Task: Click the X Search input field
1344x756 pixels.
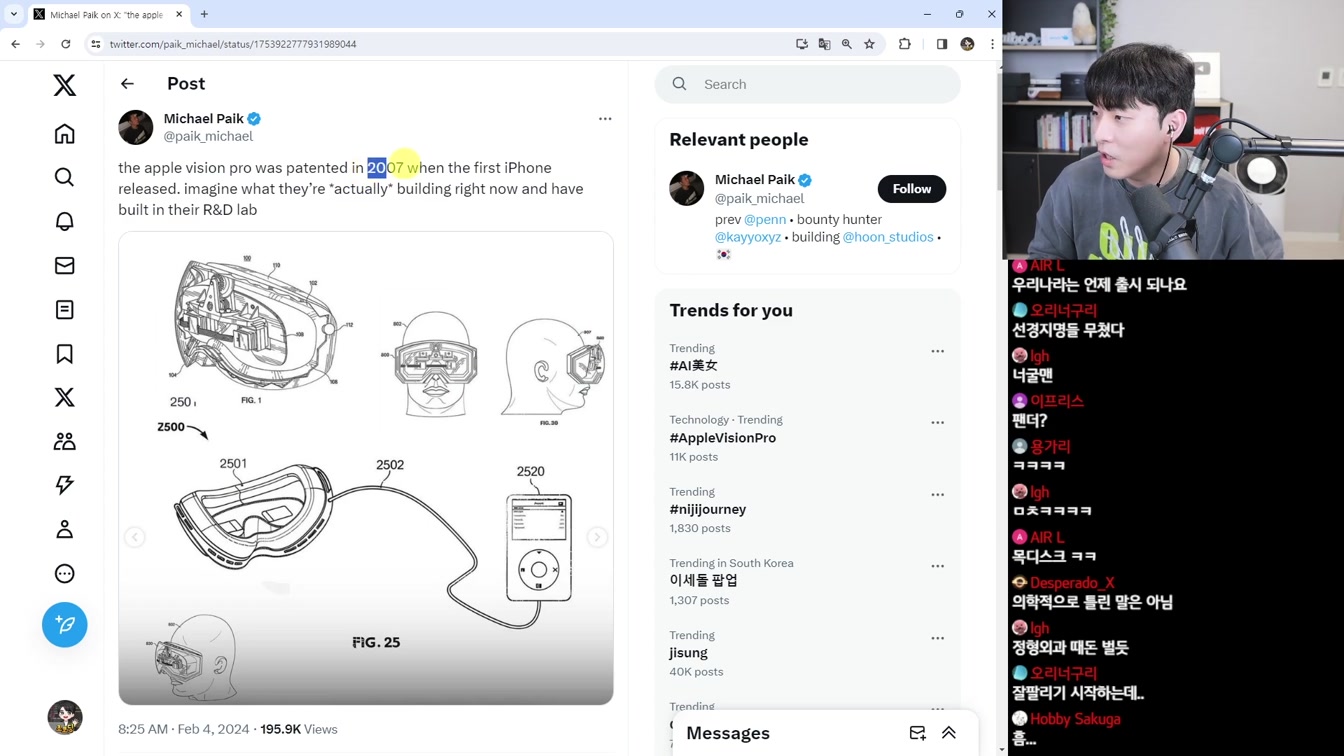Action: (x=808, y=84)
